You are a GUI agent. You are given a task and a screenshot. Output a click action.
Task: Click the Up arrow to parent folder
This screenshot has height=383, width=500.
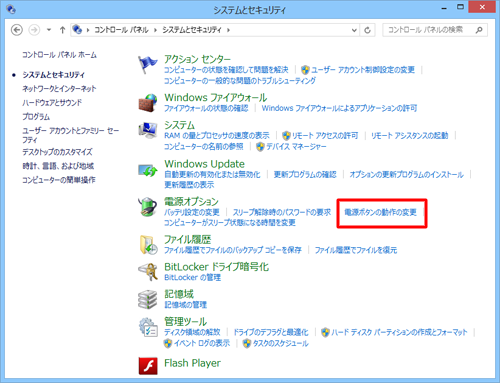62,30
